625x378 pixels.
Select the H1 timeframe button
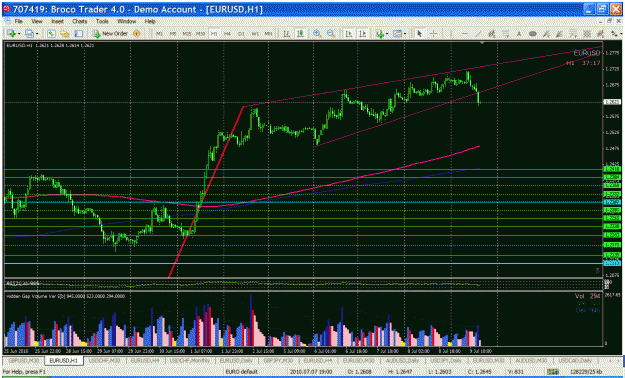[214, 34]
